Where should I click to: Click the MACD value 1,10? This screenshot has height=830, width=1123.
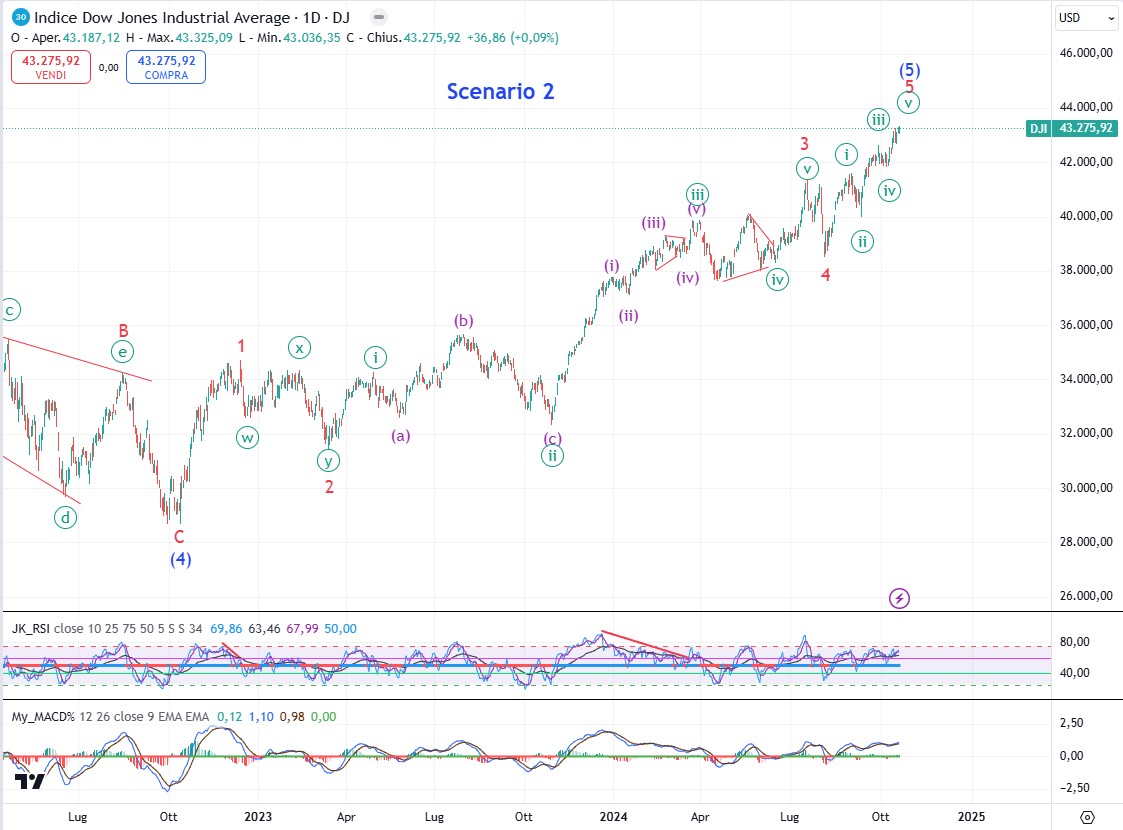click(261, 717)
